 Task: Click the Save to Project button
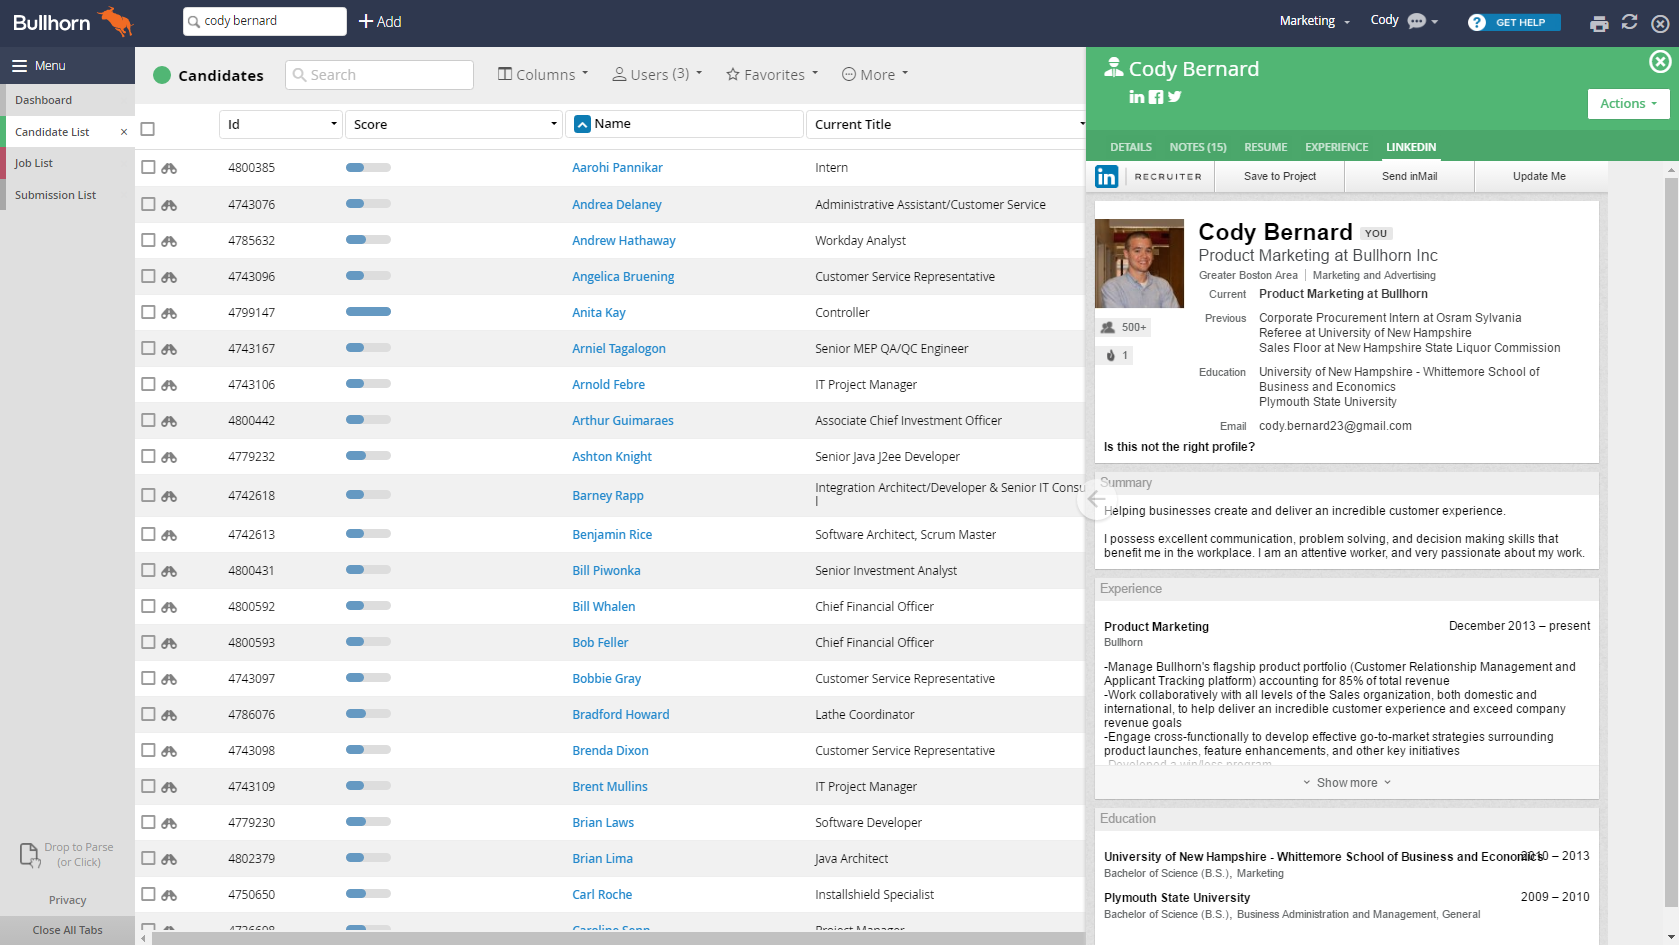(1279, 176)
